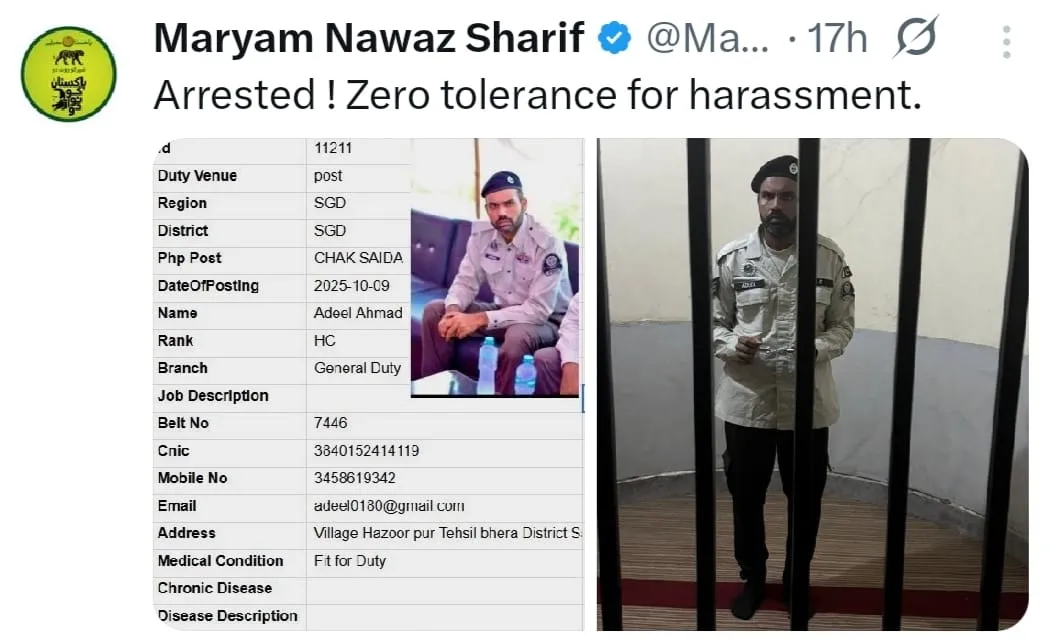
Task: Select the tweet text about zero tolerance
Action: click(536, 95)
